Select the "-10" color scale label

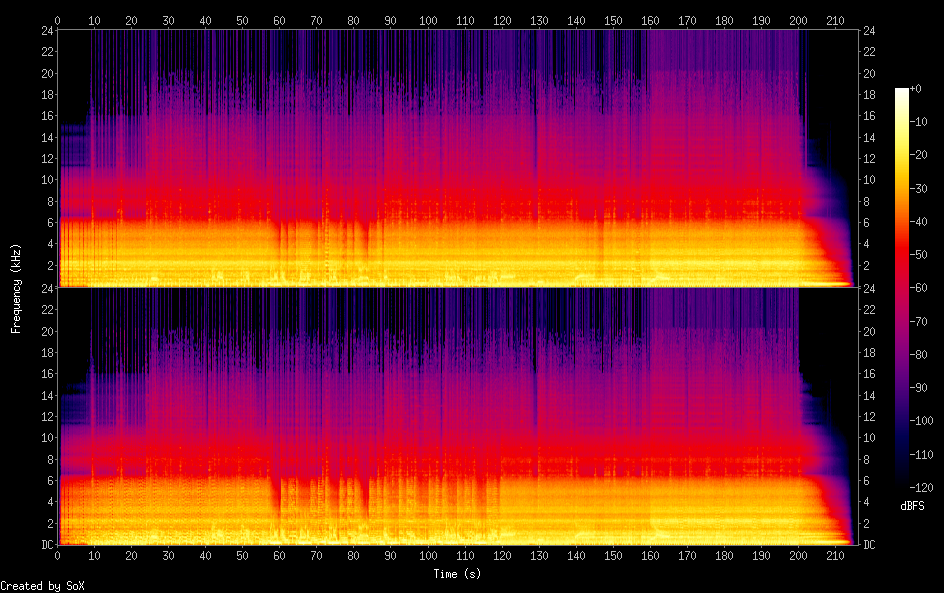pos(918,122)
